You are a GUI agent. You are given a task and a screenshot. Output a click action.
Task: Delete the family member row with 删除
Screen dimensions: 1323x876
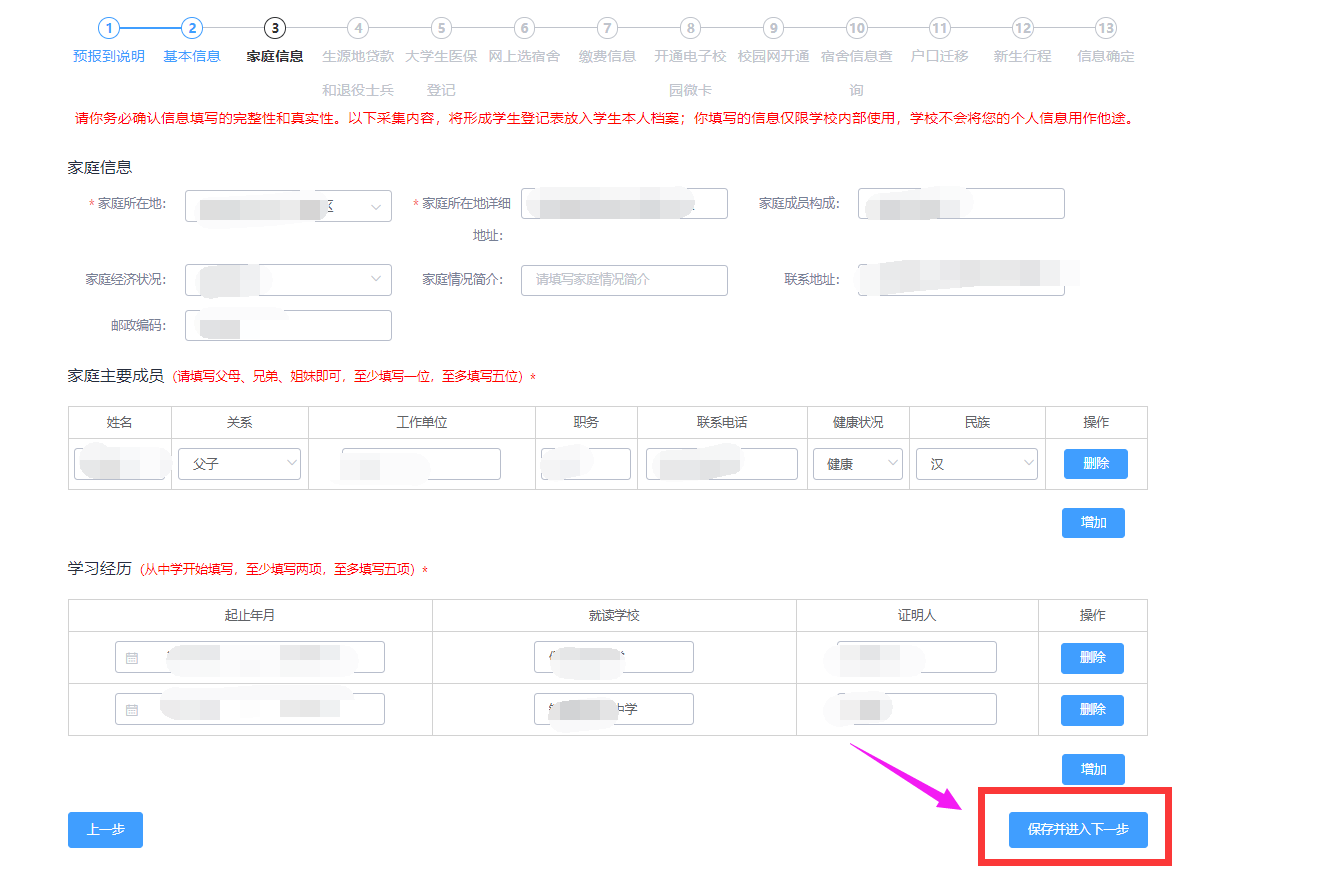(x=1095, y=464)
